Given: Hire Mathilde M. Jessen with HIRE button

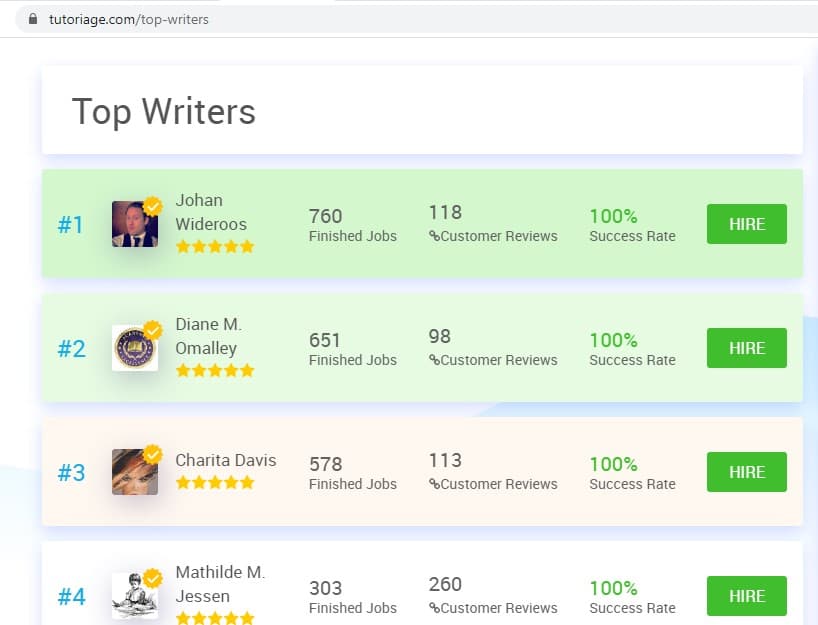Looking at the screenshot, I should point(747,596).
